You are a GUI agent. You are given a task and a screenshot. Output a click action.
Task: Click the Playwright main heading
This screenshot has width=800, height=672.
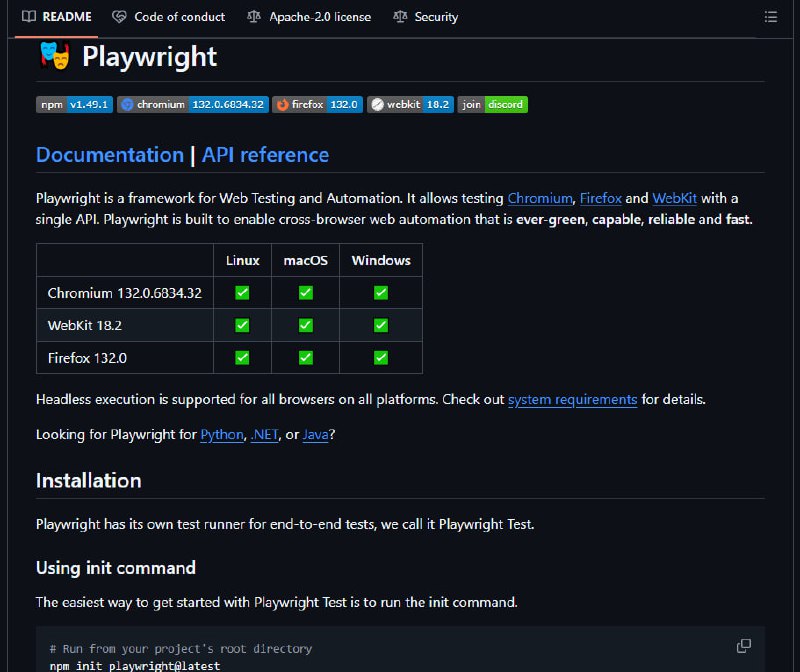(149, 56)
